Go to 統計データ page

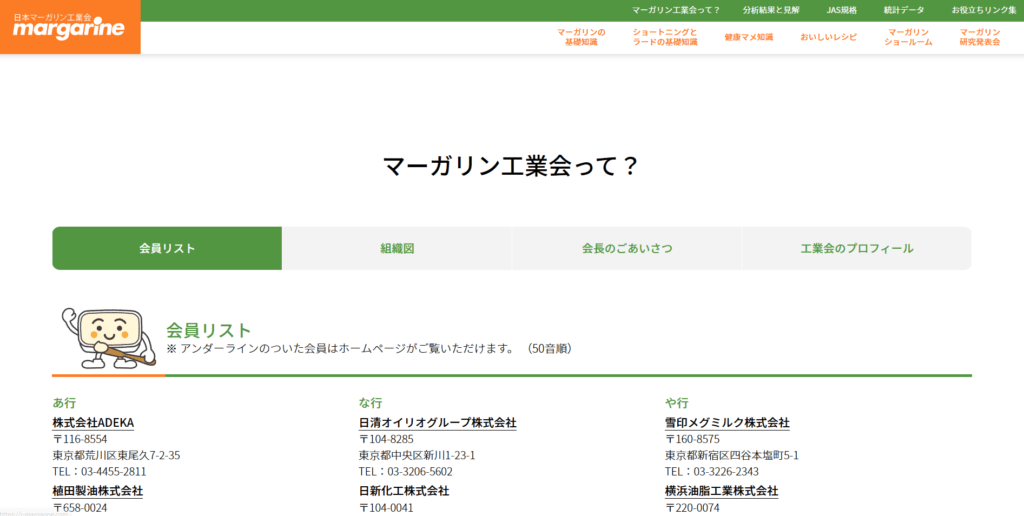tap(904, 10)
